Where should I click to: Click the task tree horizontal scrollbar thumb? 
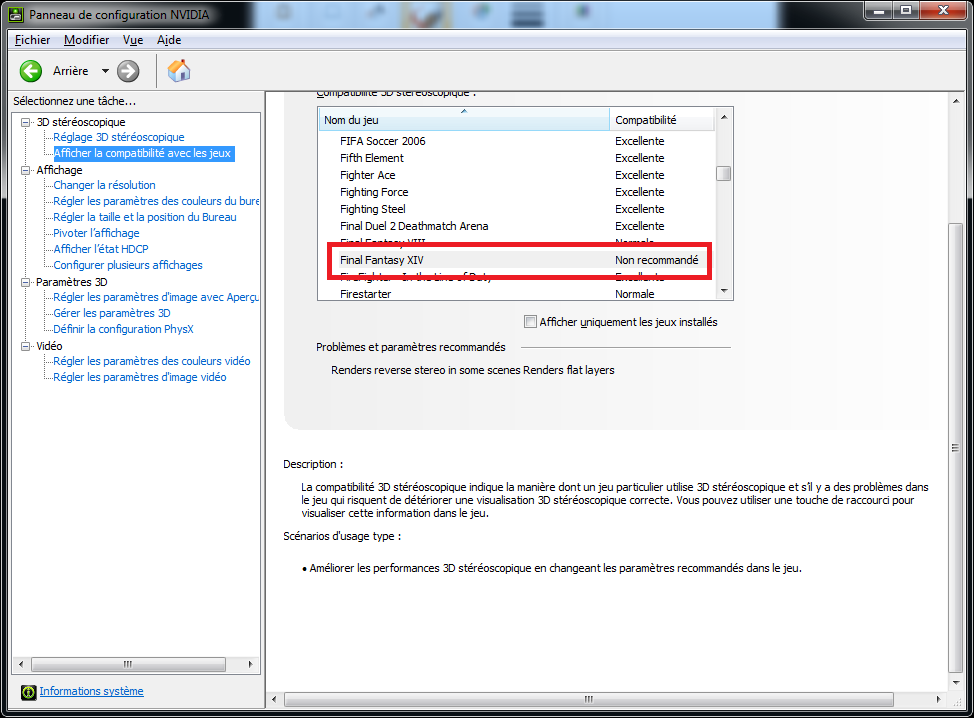click(x=128, y=665)
